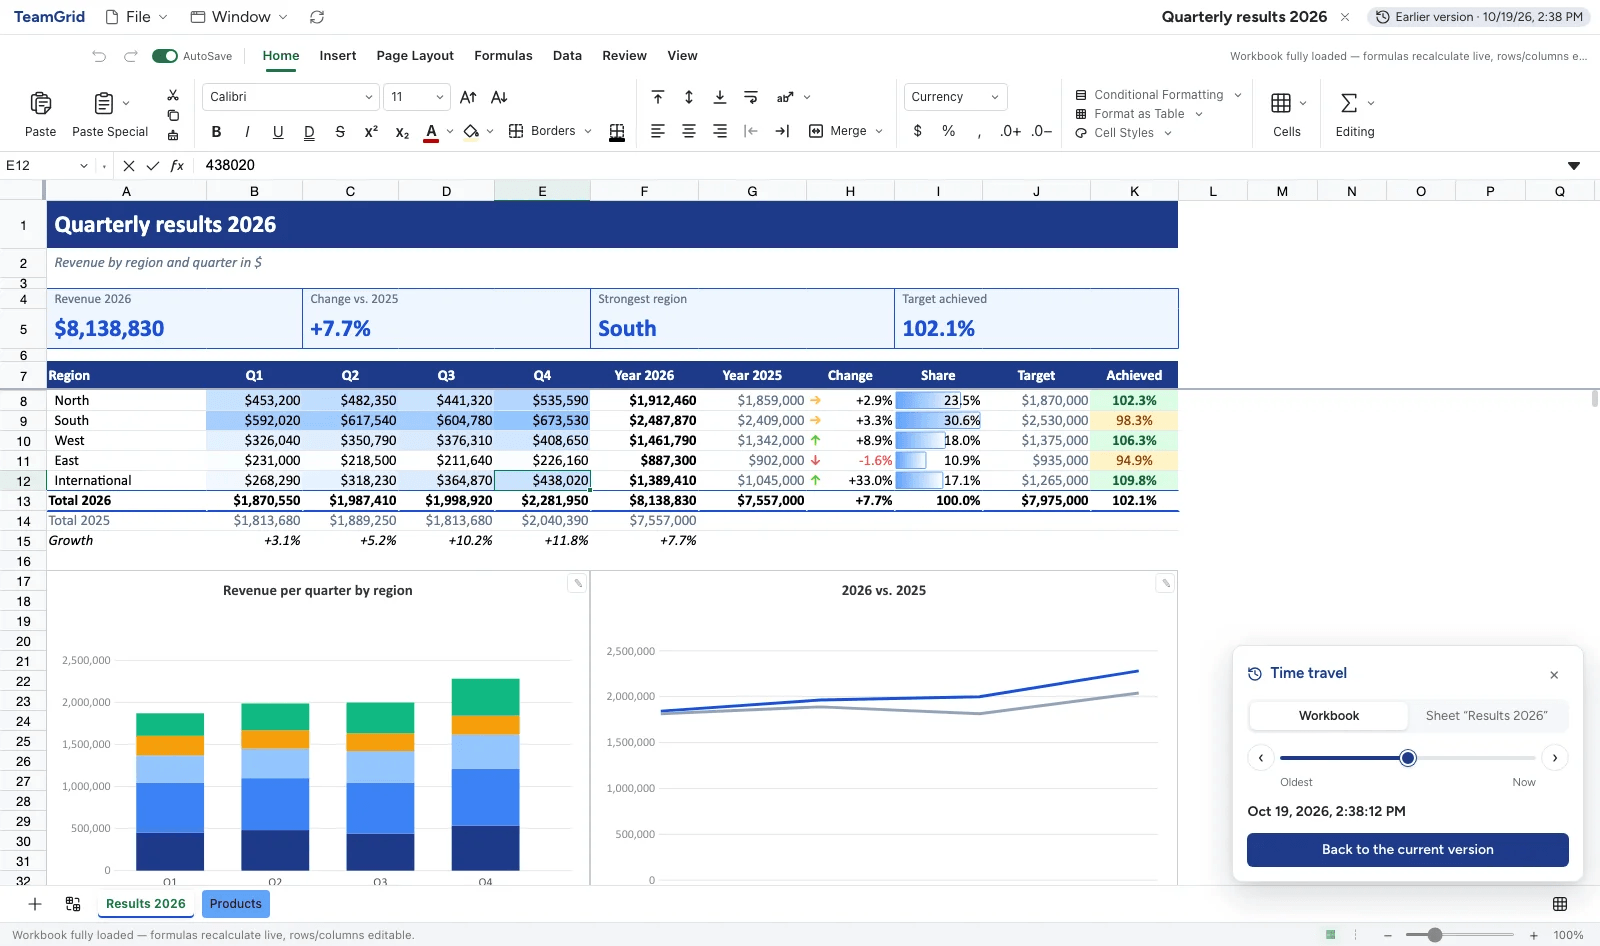Image resolution: width=1600 pixels, height=946 pixels.
Task: Open the File menu
Action: (137, 17)
